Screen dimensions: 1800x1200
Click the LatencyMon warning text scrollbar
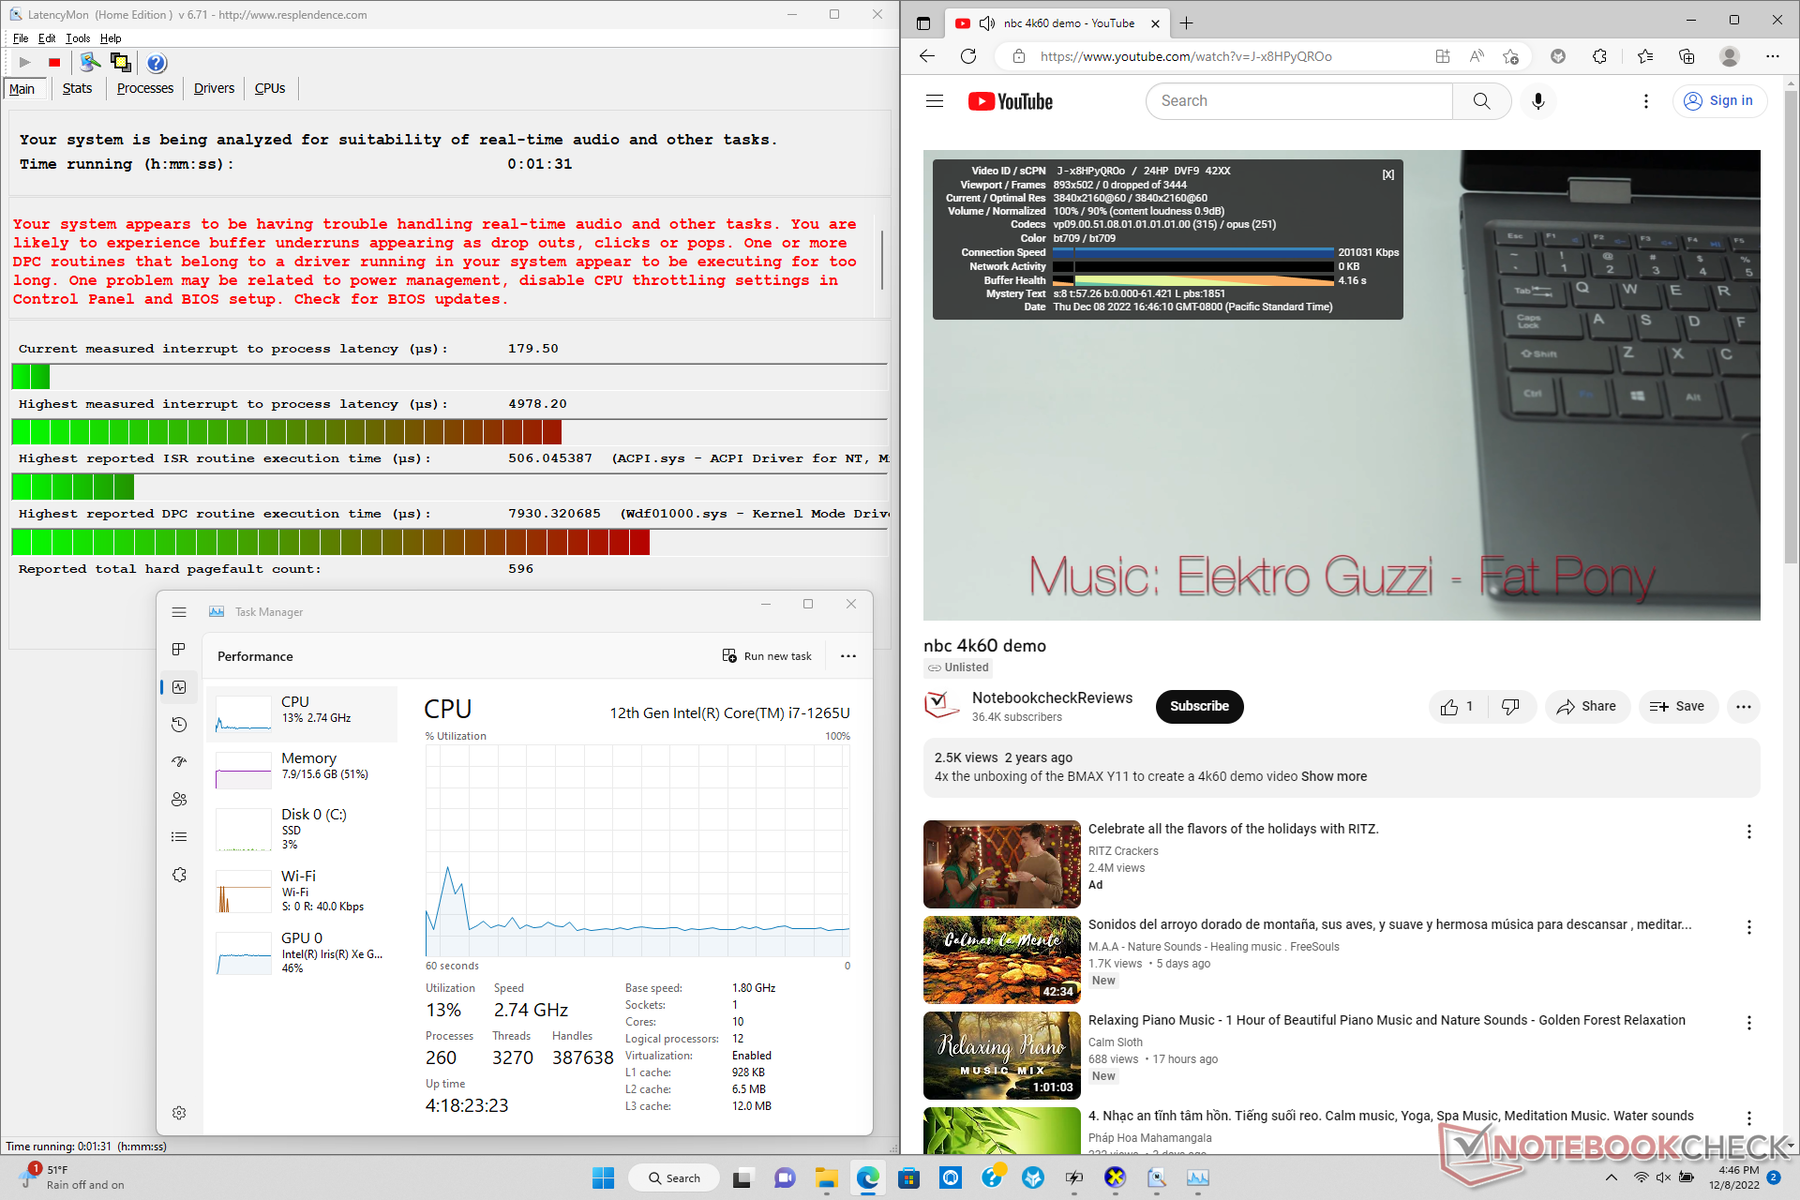click(x=882, y=260)
